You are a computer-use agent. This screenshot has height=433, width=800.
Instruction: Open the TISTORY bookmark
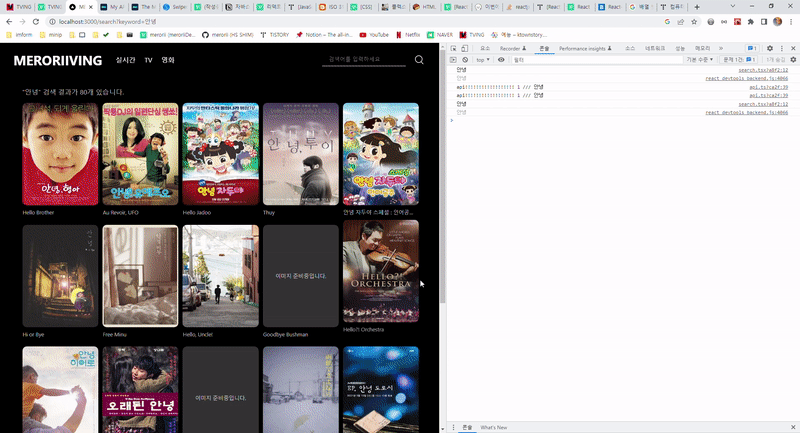pyautogui.click(x=274, y=35)
